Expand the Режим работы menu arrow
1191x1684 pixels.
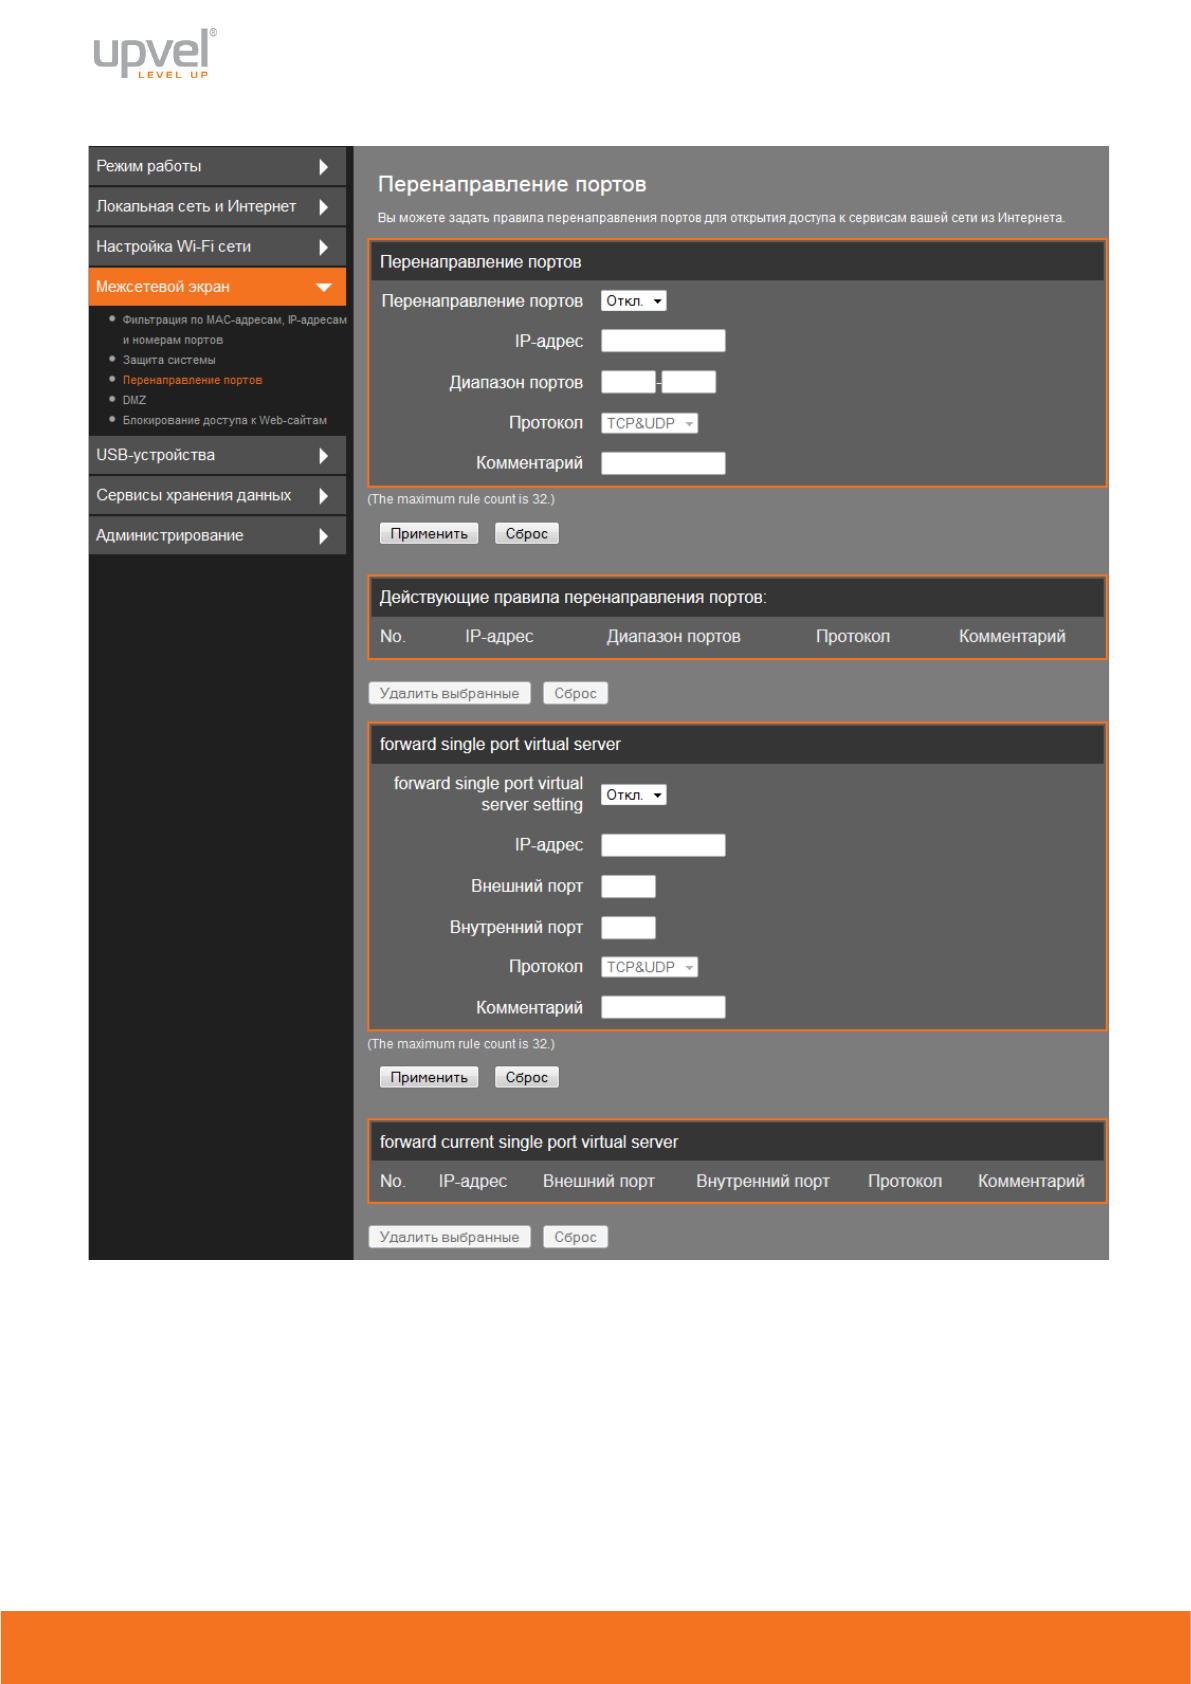(x=323, y=167)
